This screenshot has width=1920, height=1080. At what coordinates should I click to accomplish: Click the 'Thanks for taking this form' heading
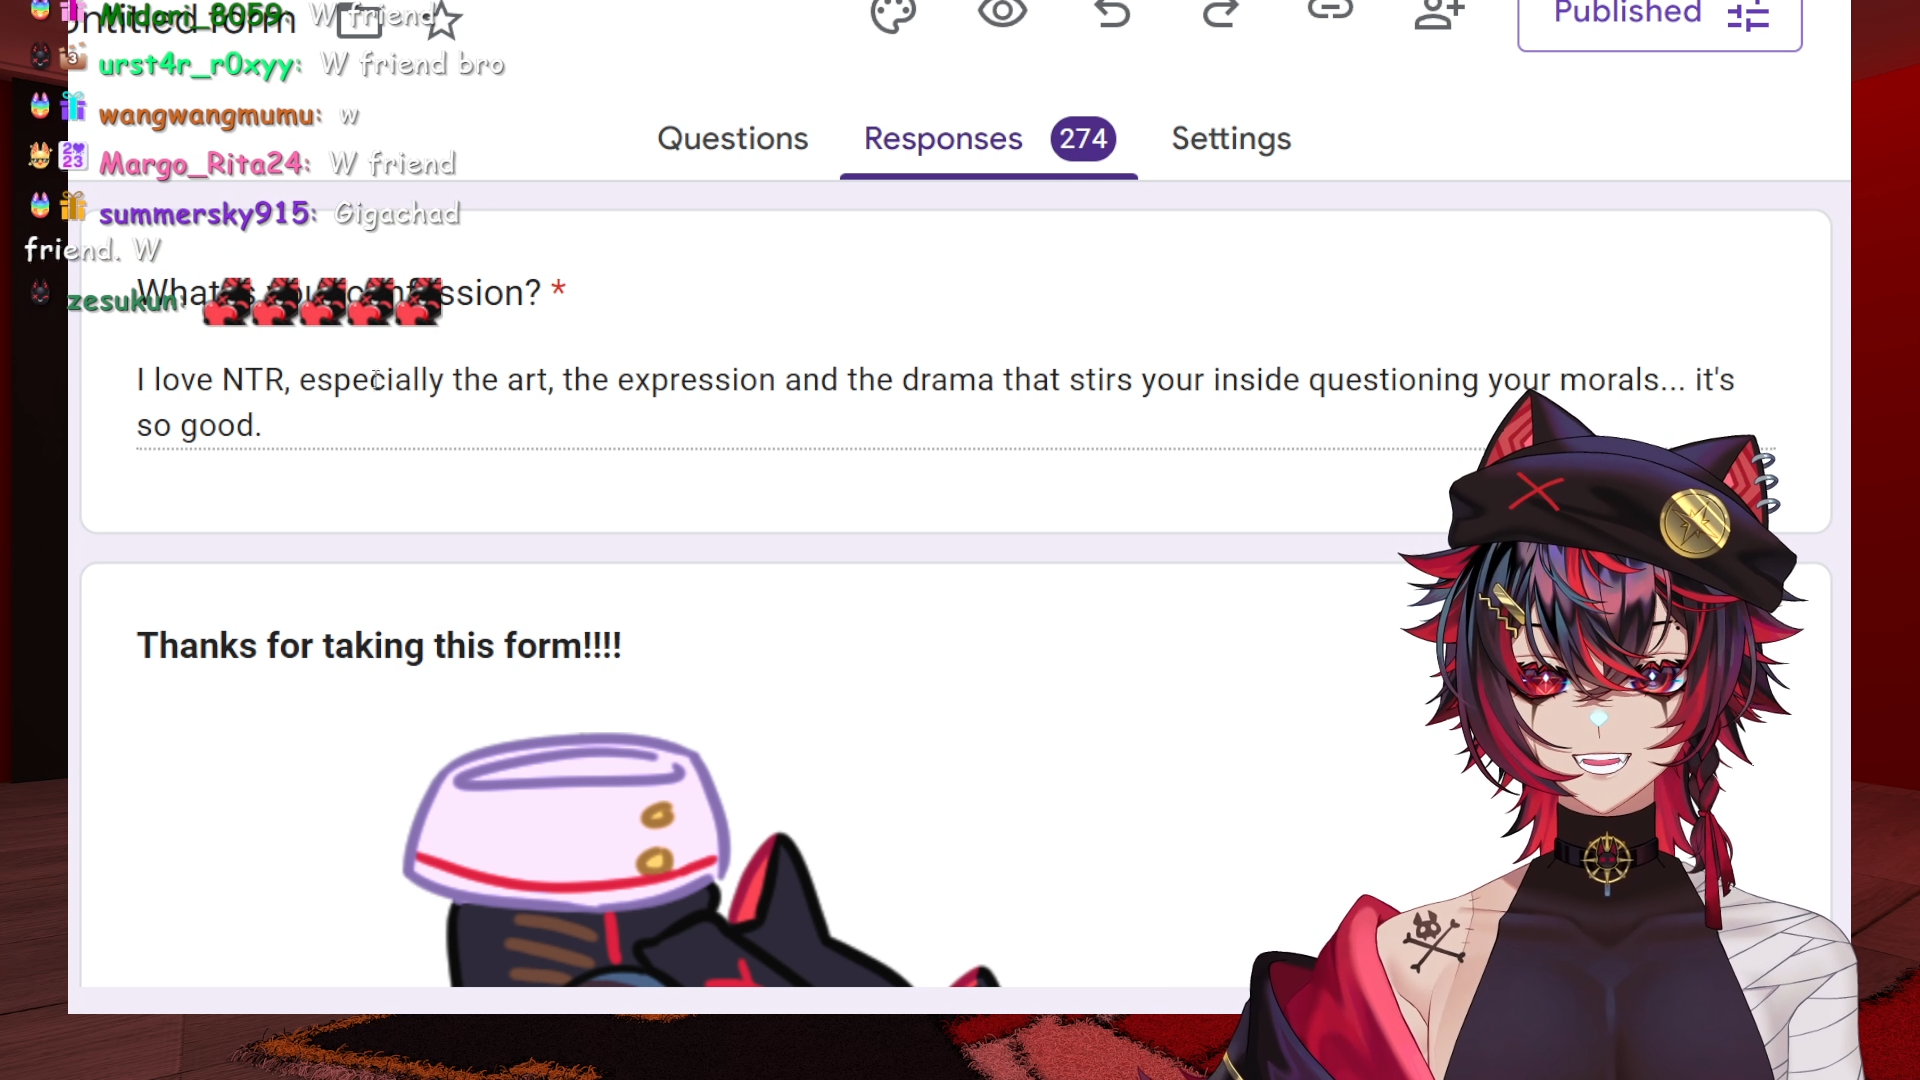point(379,646)
